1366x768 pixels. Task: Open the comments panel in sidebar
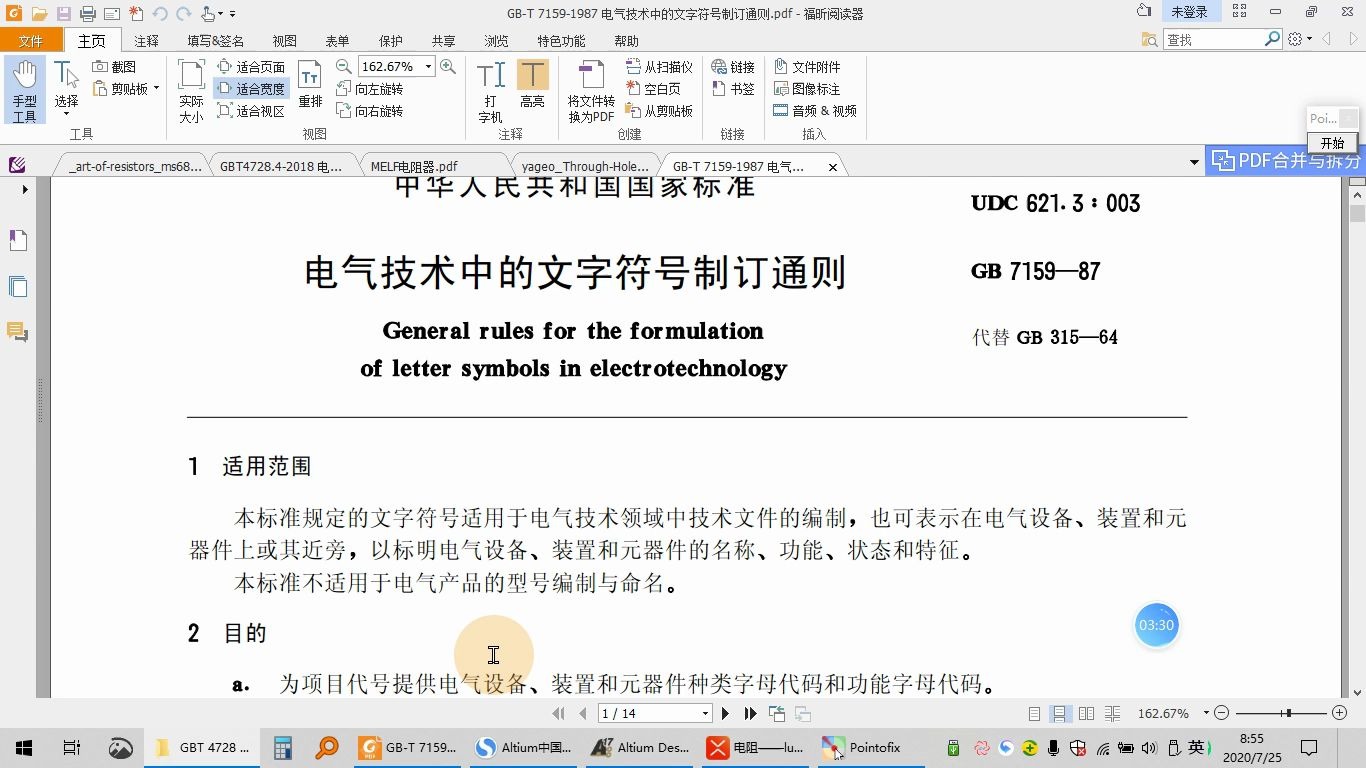tap(18, 332)
